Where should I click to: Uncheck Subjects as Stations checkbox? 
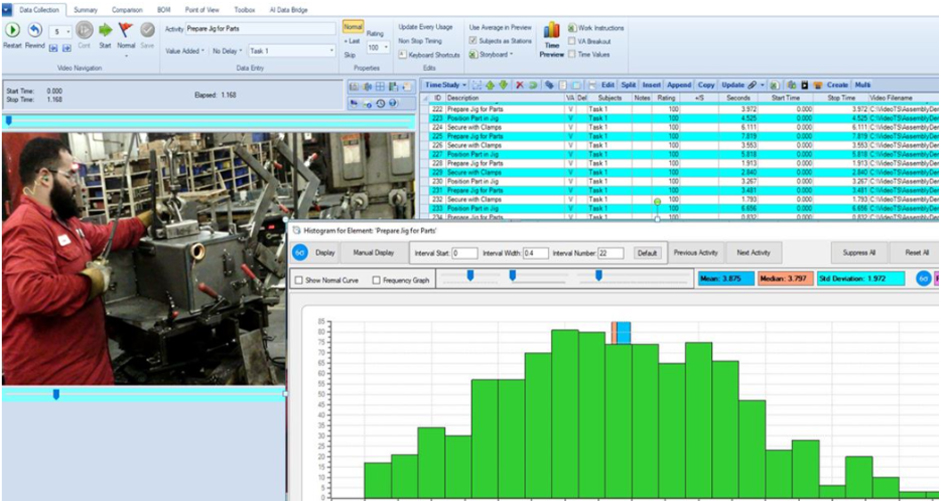473,41
